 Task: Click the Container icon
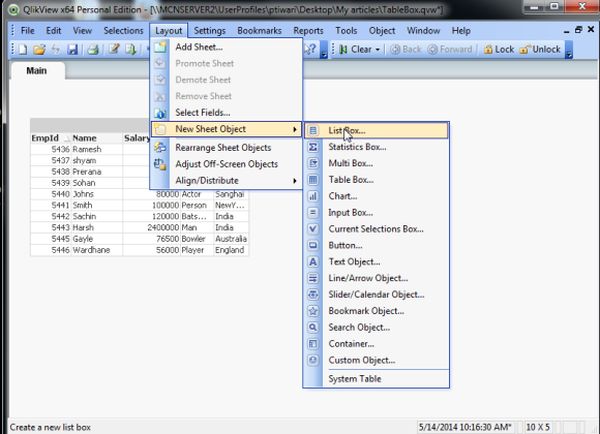(313, 344)
